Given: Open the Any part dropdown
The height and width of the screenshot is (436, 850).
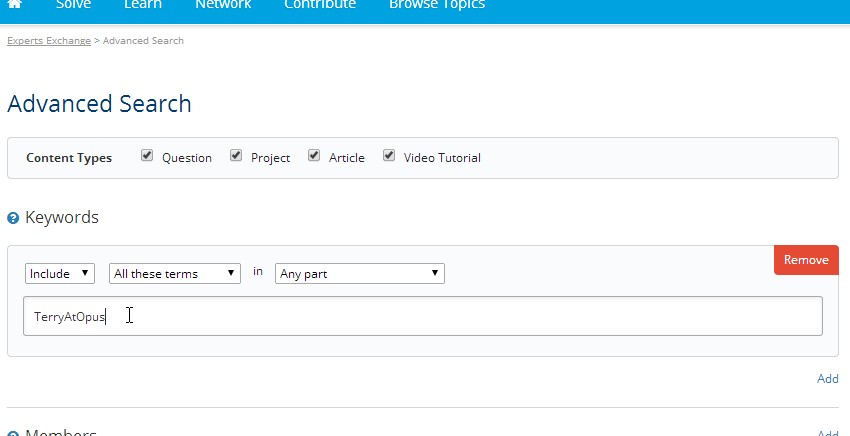Looking at the screenshot, I should tap(360, 273).
